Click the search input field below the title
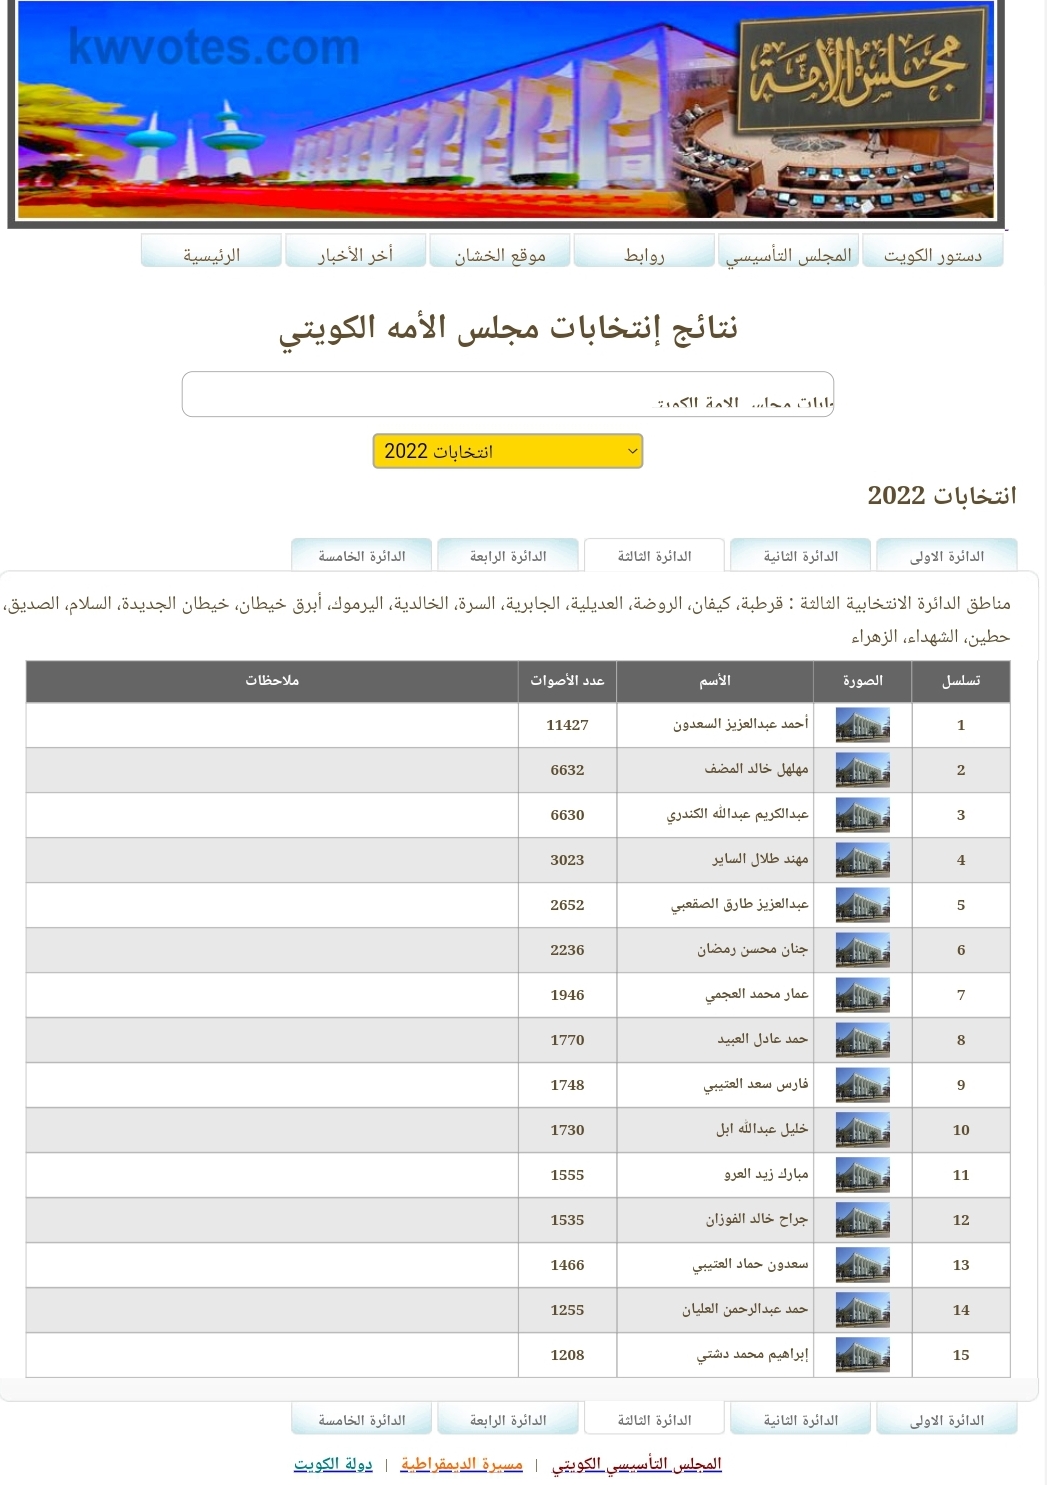 [508, 394]
